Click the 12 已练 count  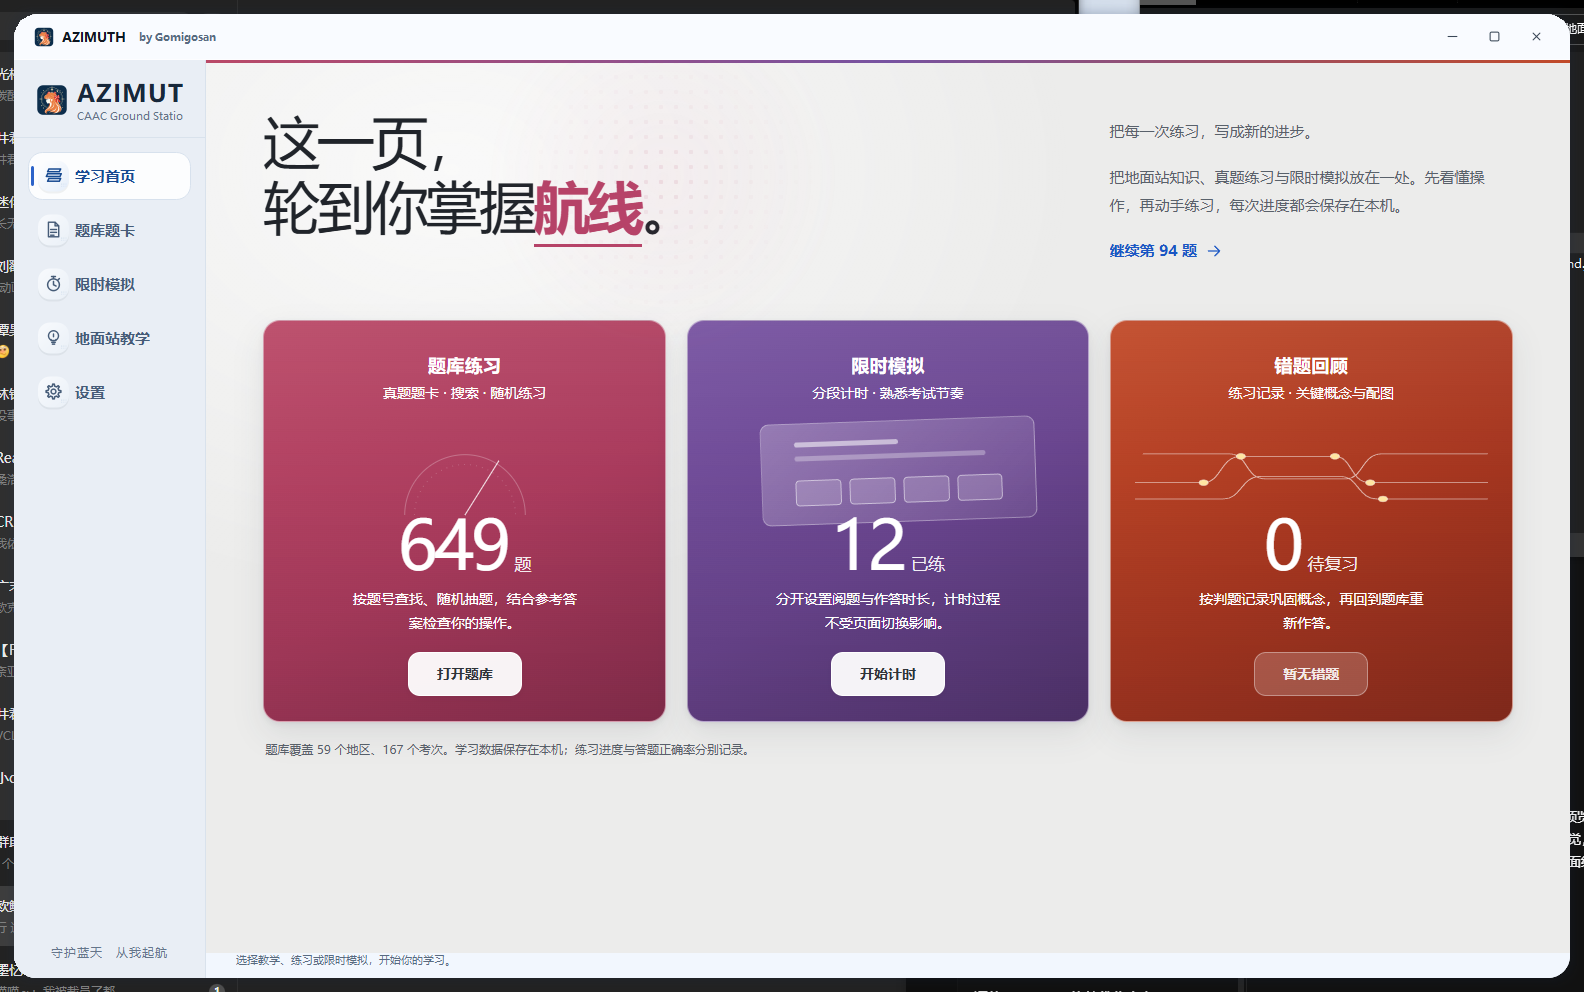tap(889, 545)
